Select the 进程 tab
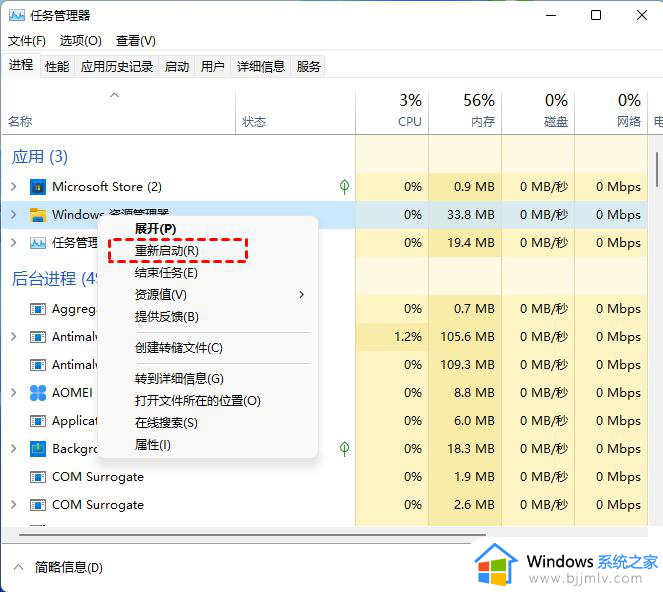 tap(21, 65)
